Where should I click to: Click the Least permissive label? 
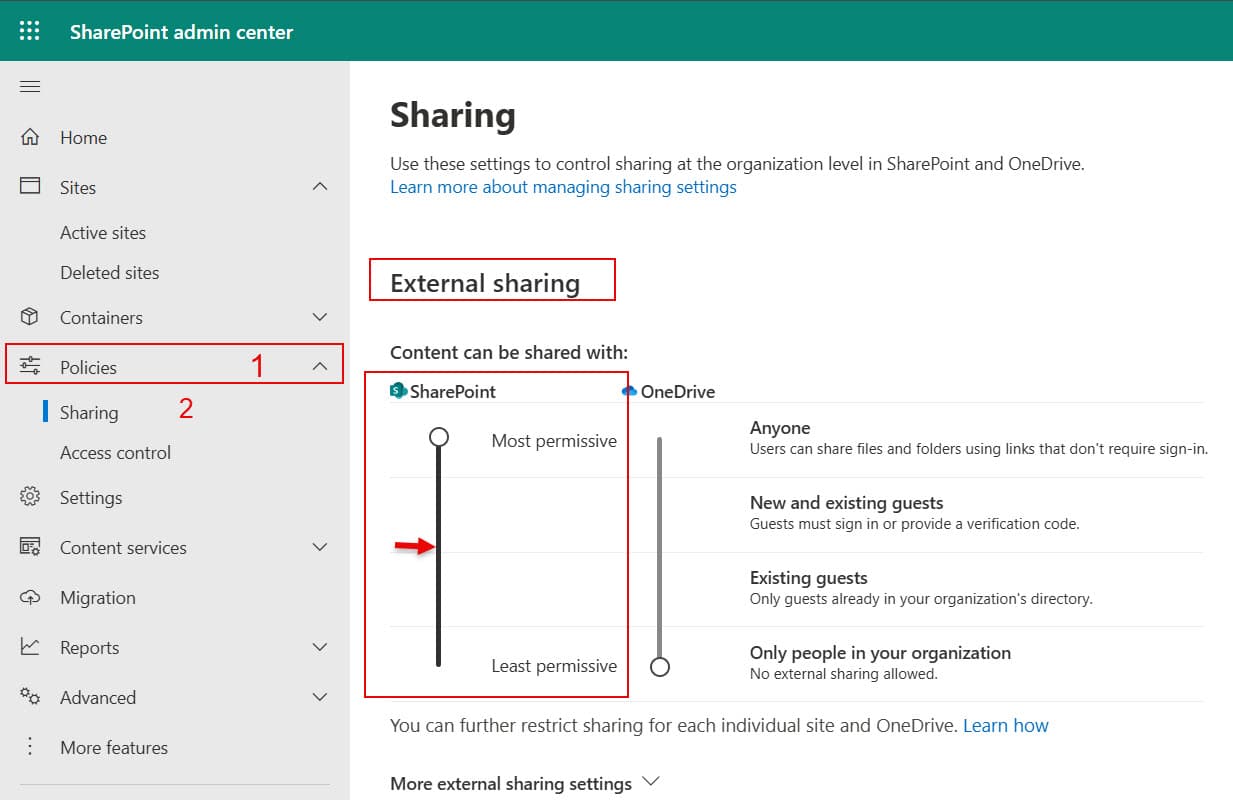554,666
